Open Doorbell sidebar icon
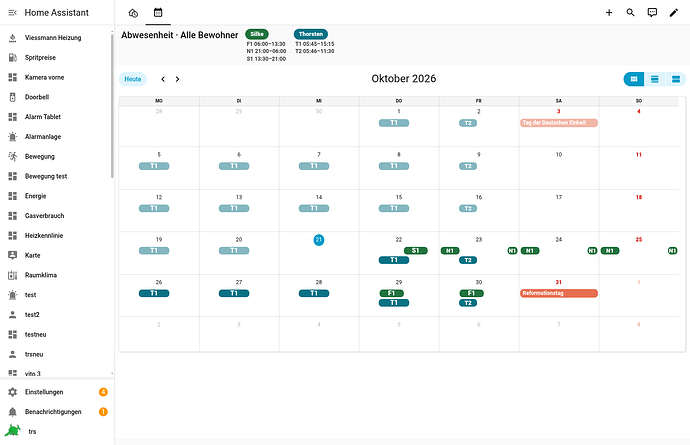 click(x=13, y=97)
